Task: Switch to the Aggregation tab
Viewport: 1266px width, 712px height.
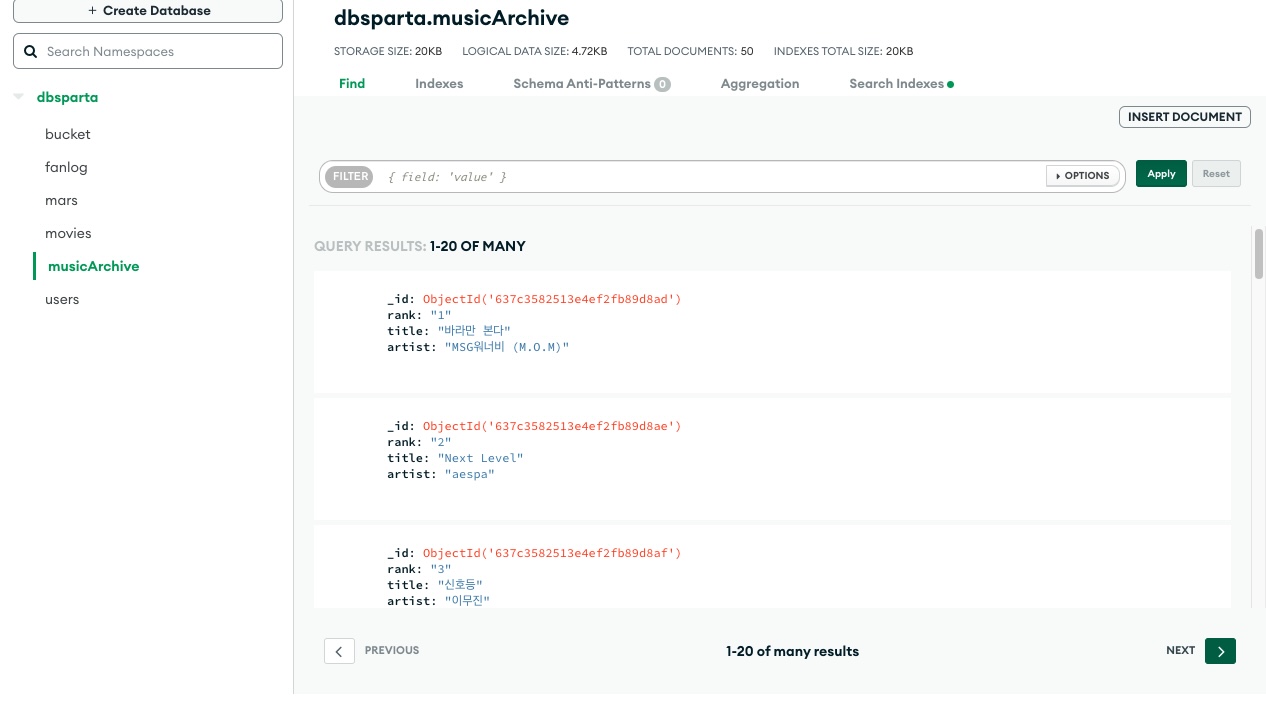Action: tap(760, 84)
